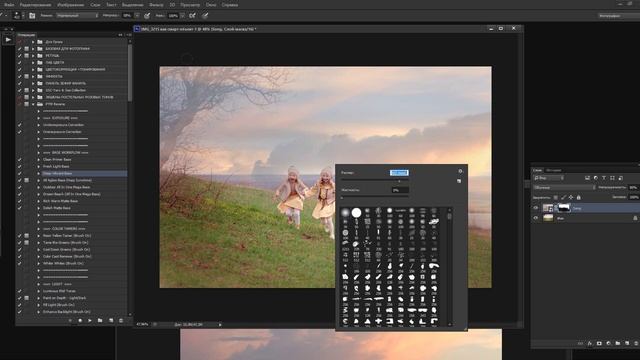
Task: Filter layers by smart objects icon
Action: (620, 178)
